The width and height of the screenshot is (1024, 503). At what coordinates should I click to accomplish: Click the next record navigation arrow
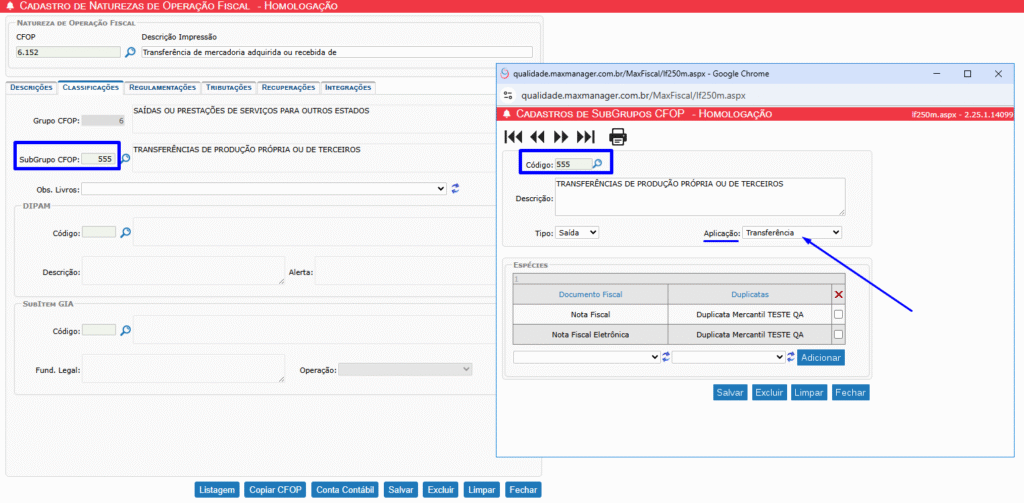[x=561, y=137]
